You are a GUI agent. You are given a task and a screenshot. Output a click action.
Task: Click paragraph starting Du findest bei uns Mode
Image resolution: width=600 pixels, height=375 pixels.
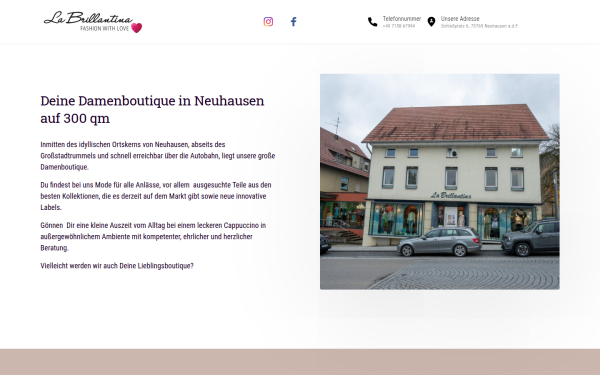point(156,196)
